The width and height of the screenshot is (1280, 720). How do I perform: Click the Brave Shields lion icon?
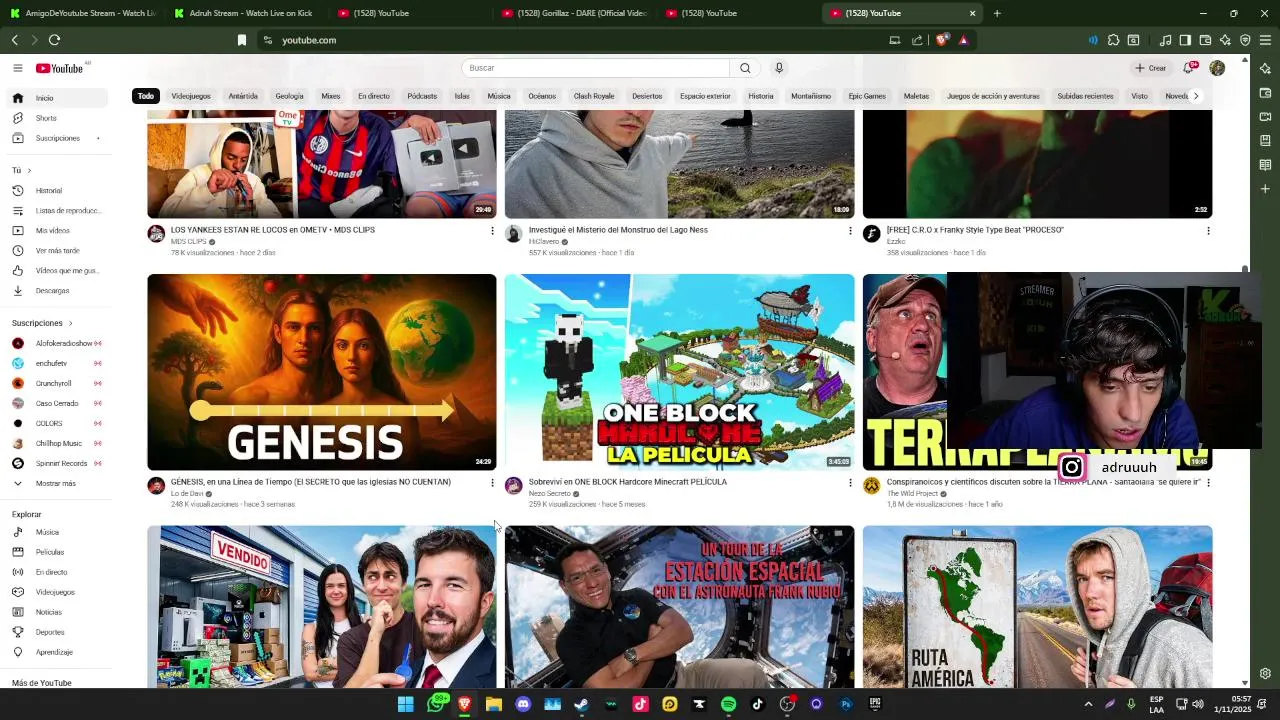(x=942, y=40)
